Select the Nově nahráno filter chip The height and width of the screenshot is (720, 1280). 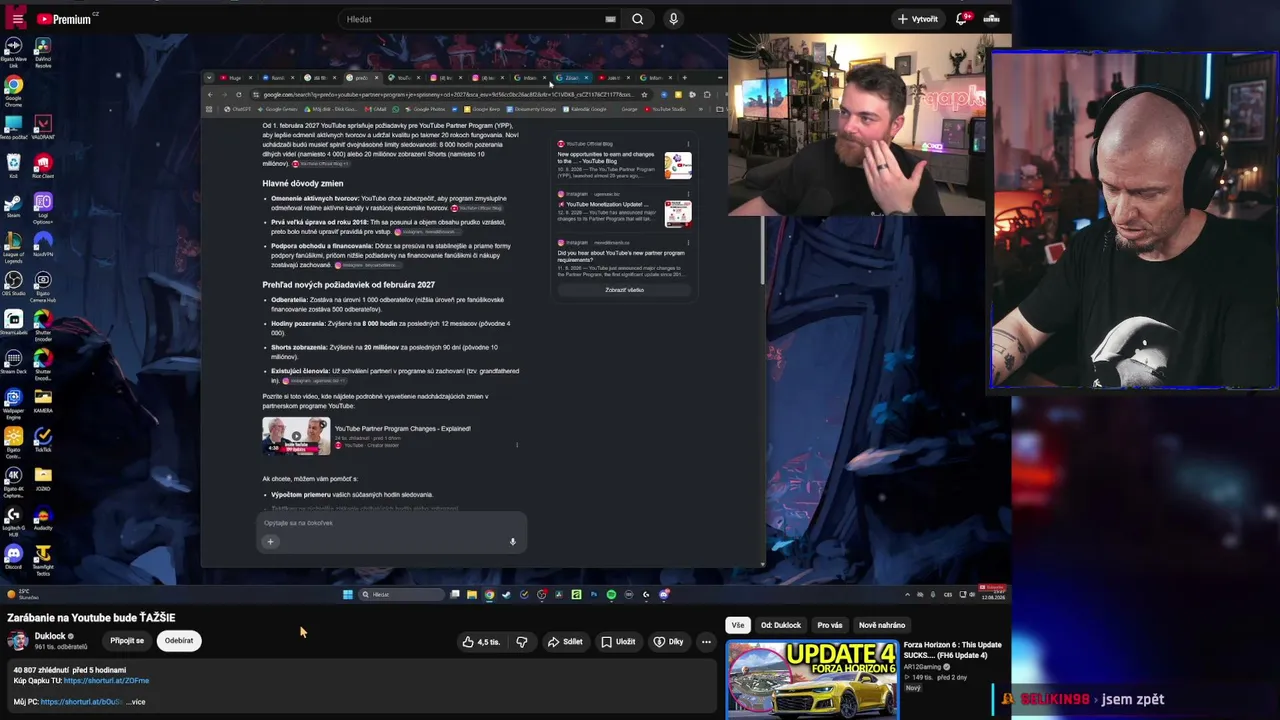point(882,625)
